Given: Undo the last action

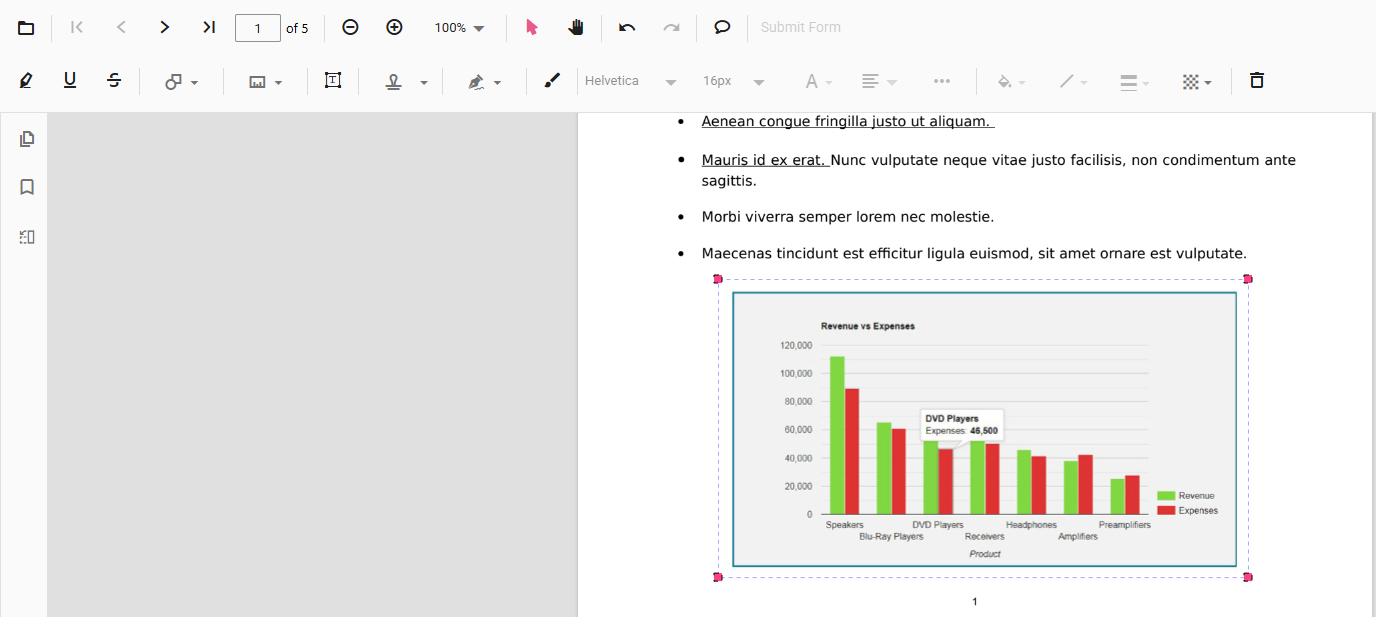Looking at the screenshot, I should coord(627,28).
